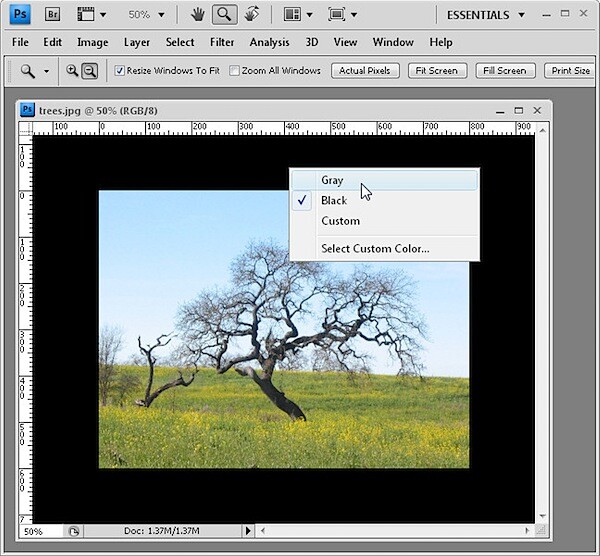This screenshot has height=556, width=600.
Task: Launch Bridge with the Br icon
Action: pos(52,15)
